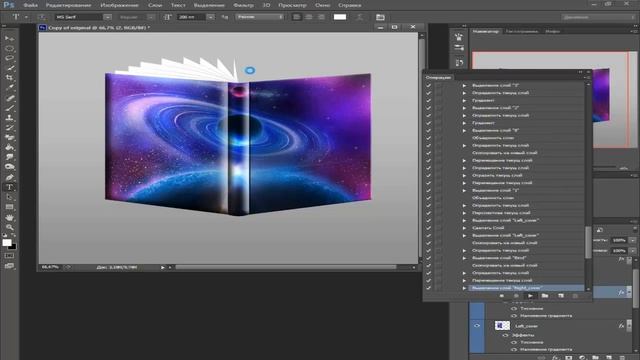640x360 pixels.
Task: Open the Слои menu
Action: [x=155, y=5]
